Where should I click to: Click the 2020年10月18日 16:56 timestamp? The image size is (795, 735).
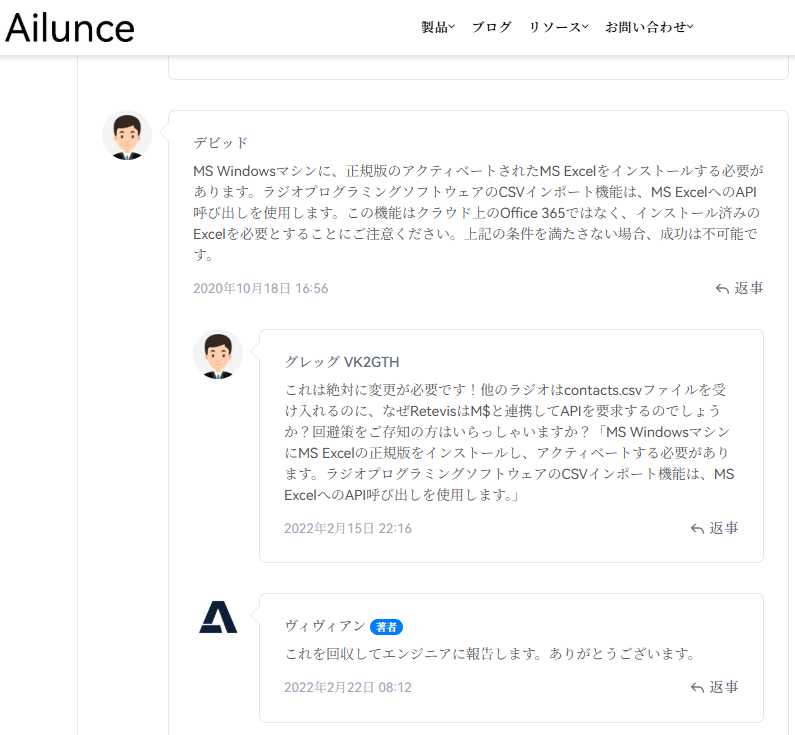tap(260, 288)
